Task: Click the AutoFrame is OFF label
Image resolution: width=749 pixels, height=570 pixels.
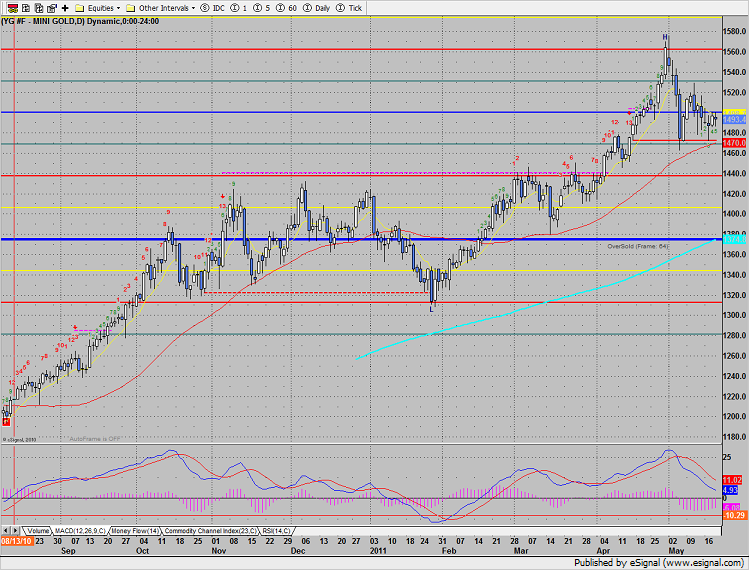Action: coord(95,439)
